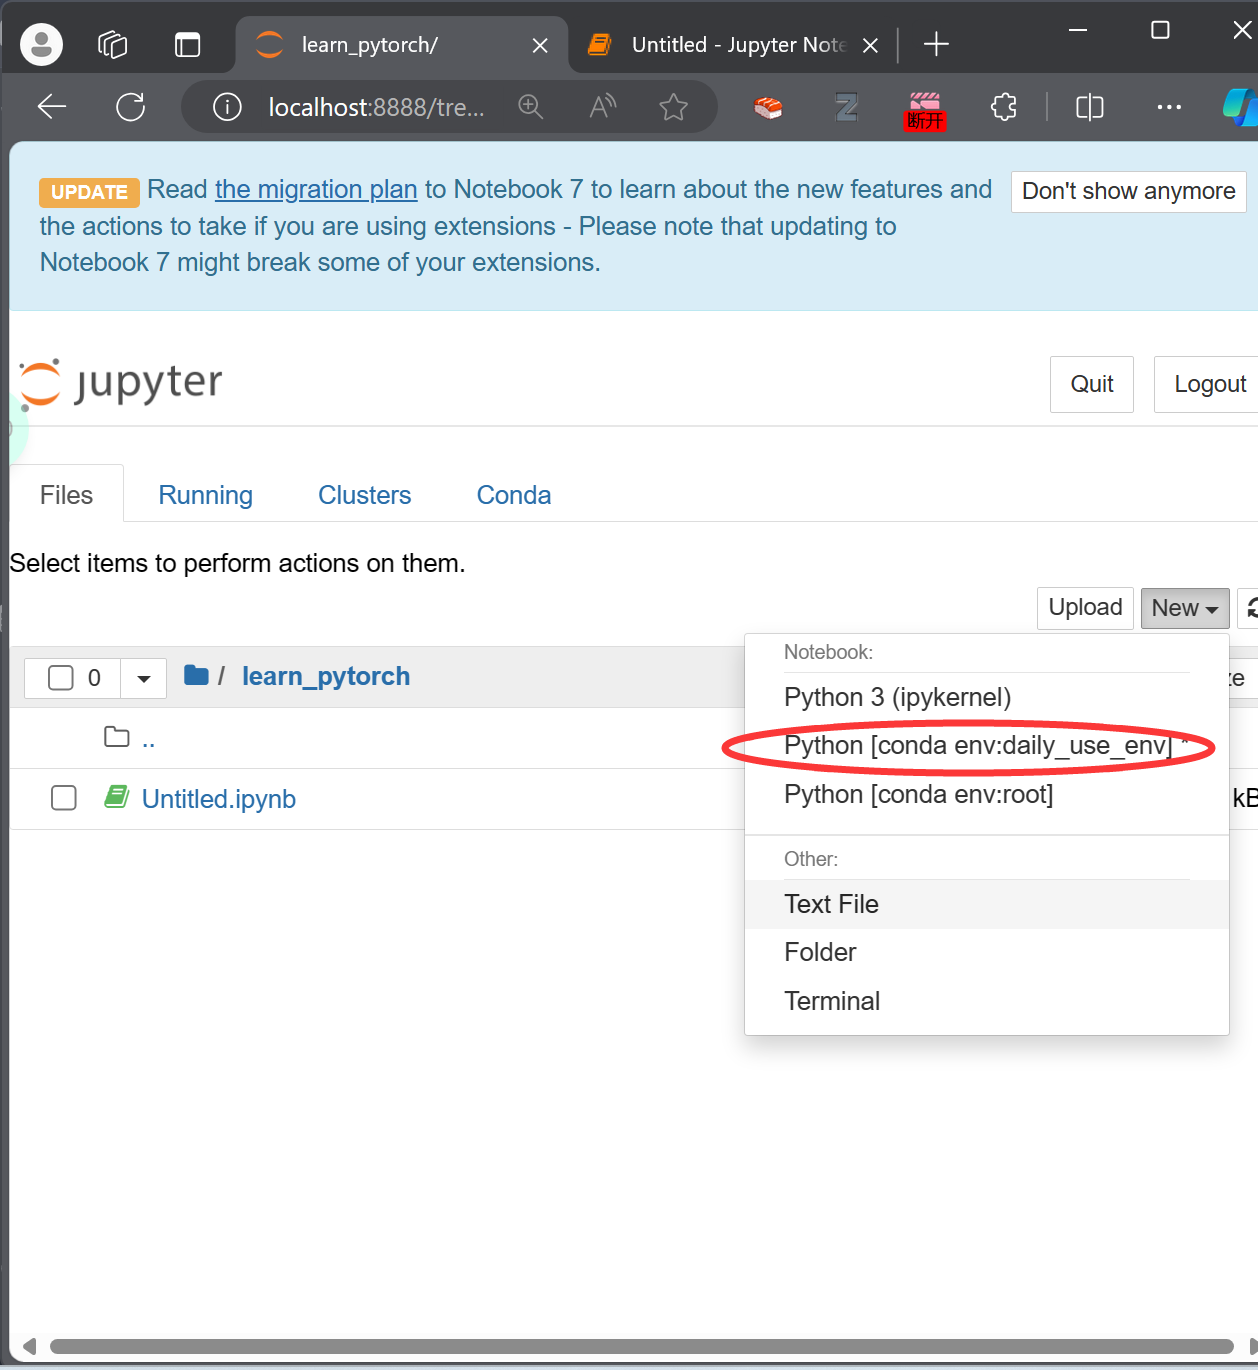The width and height of the screenshot is (1258, 1370).
Task: Open the tab actions menu icon
Action: click(x=187, y=45)
